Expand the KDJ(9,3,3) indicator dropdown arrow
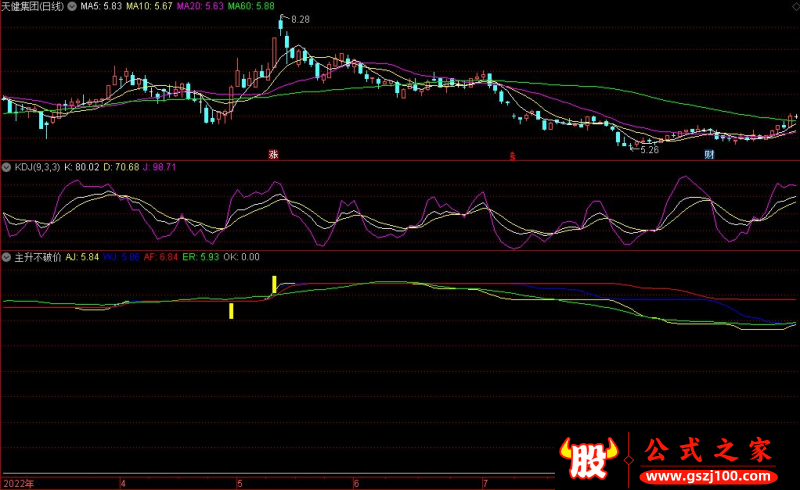This screenshot has width=800, height=490. click(x=6, y=167)
